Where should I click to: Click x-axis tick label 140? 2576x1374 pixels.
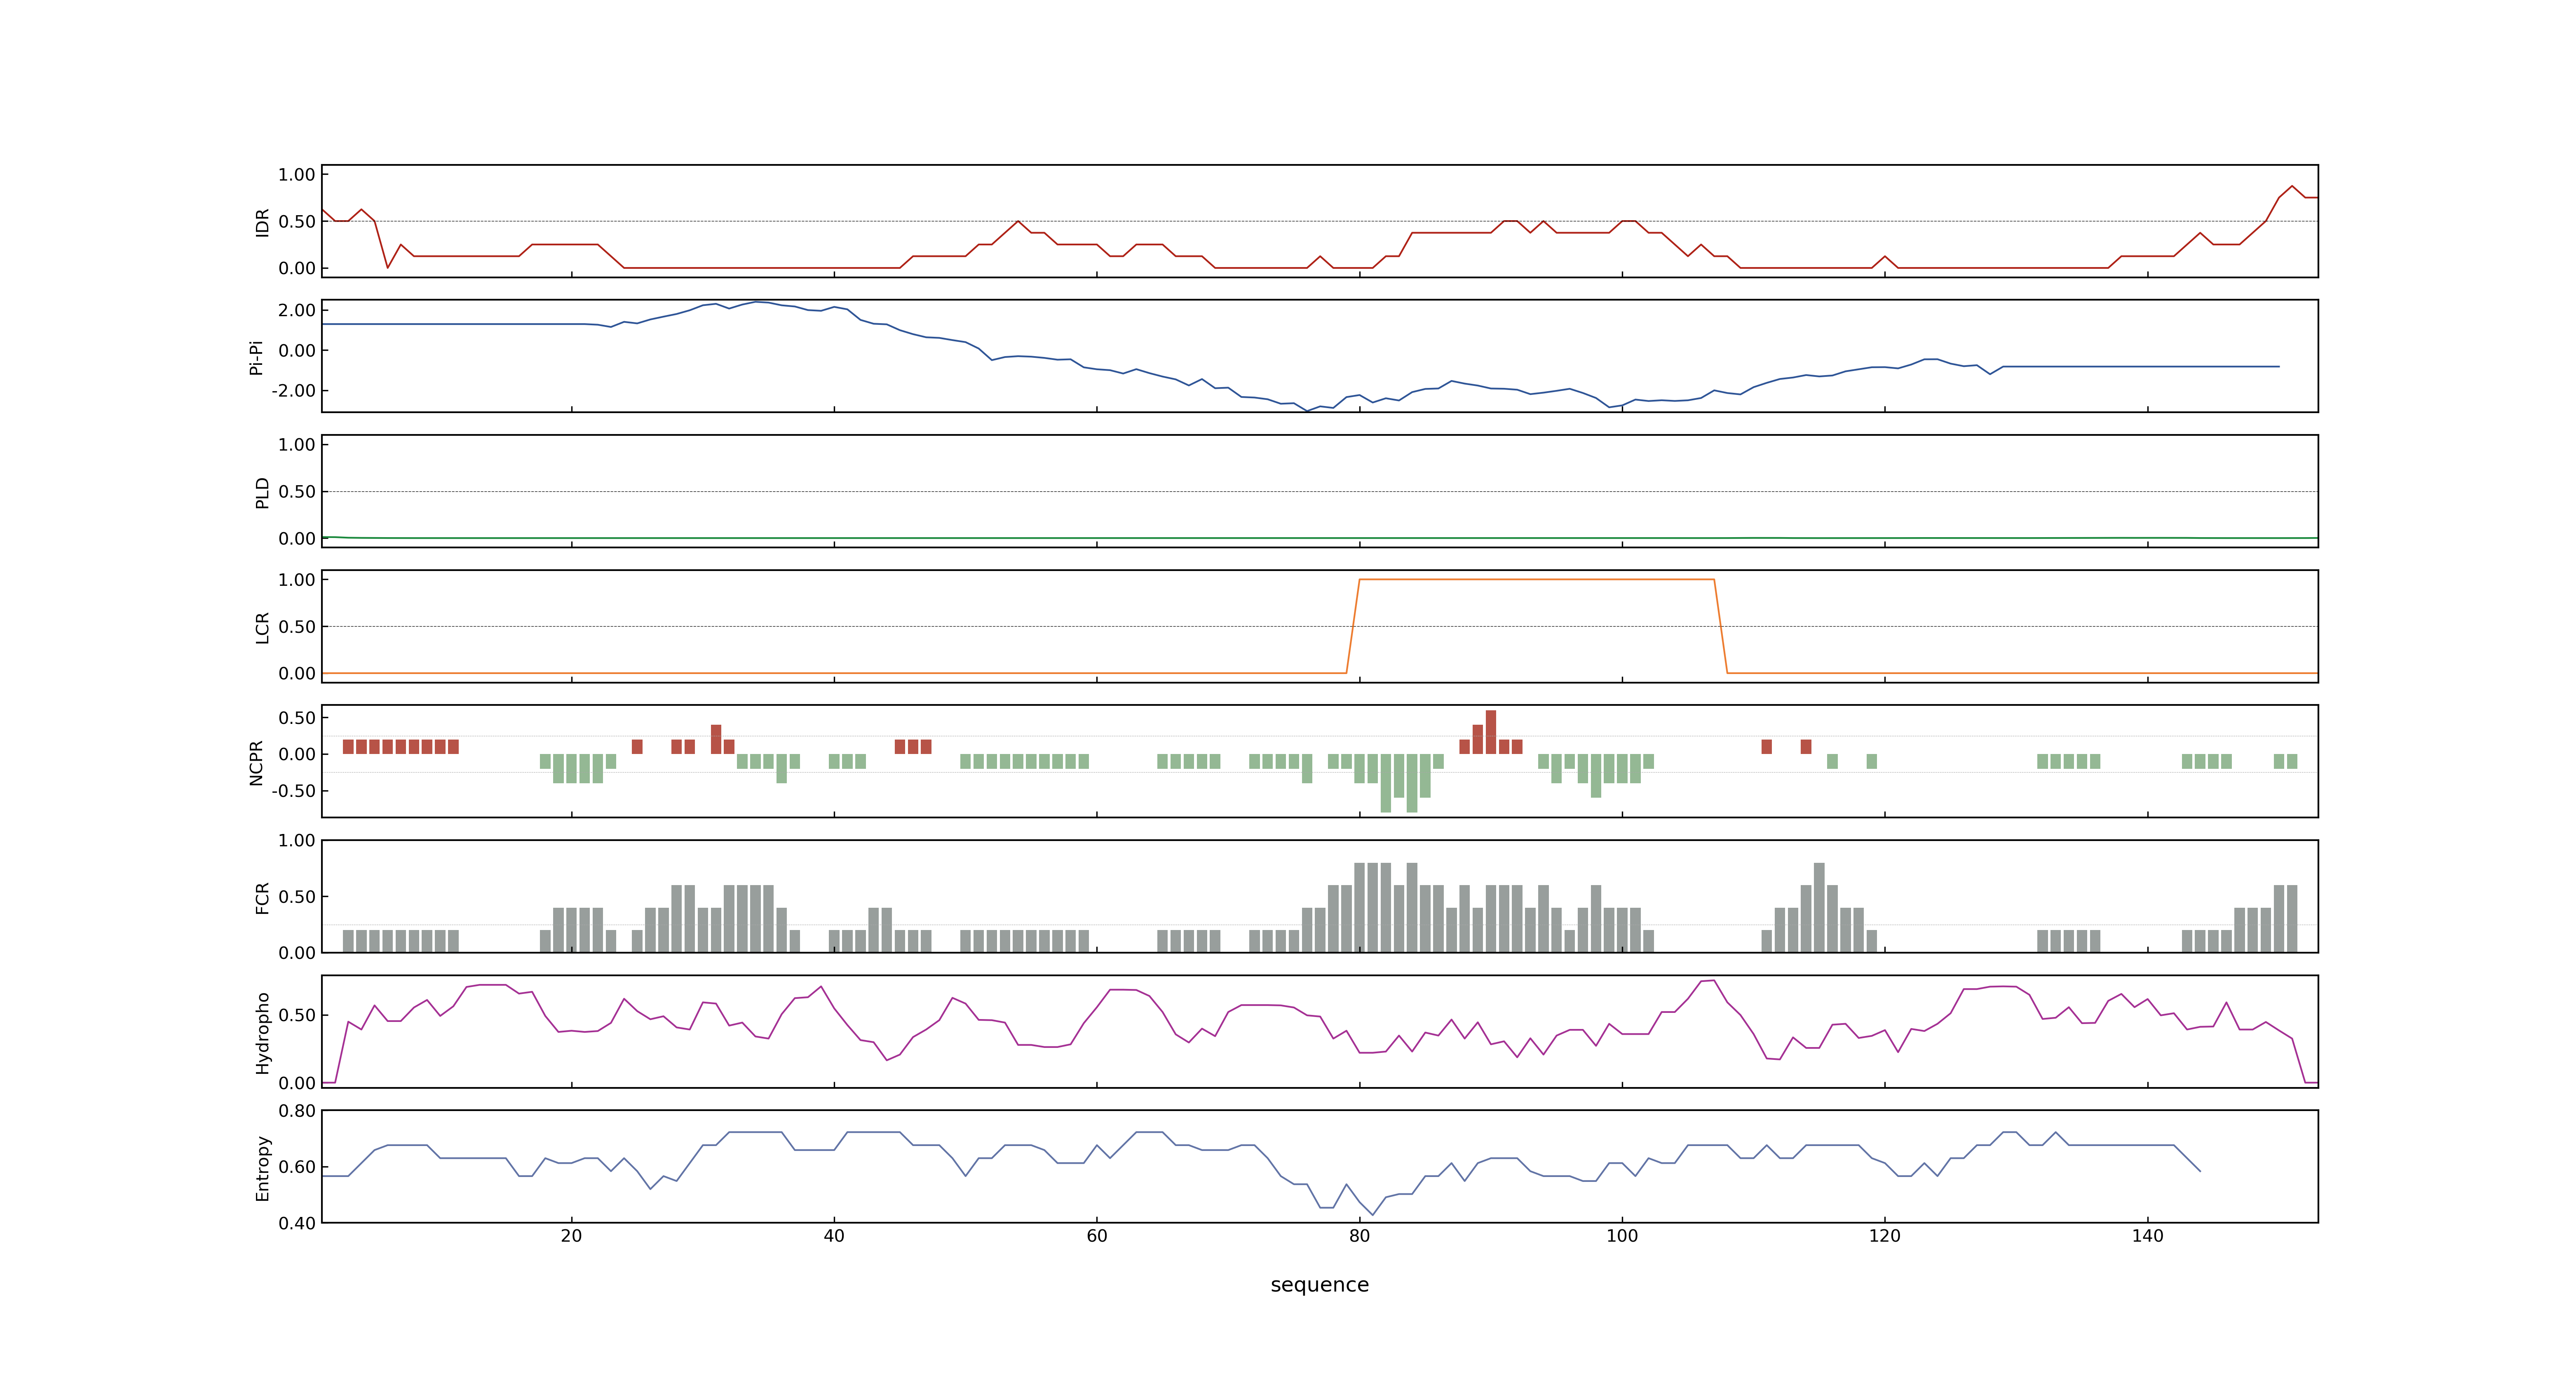click(x=2147, y=1236)
